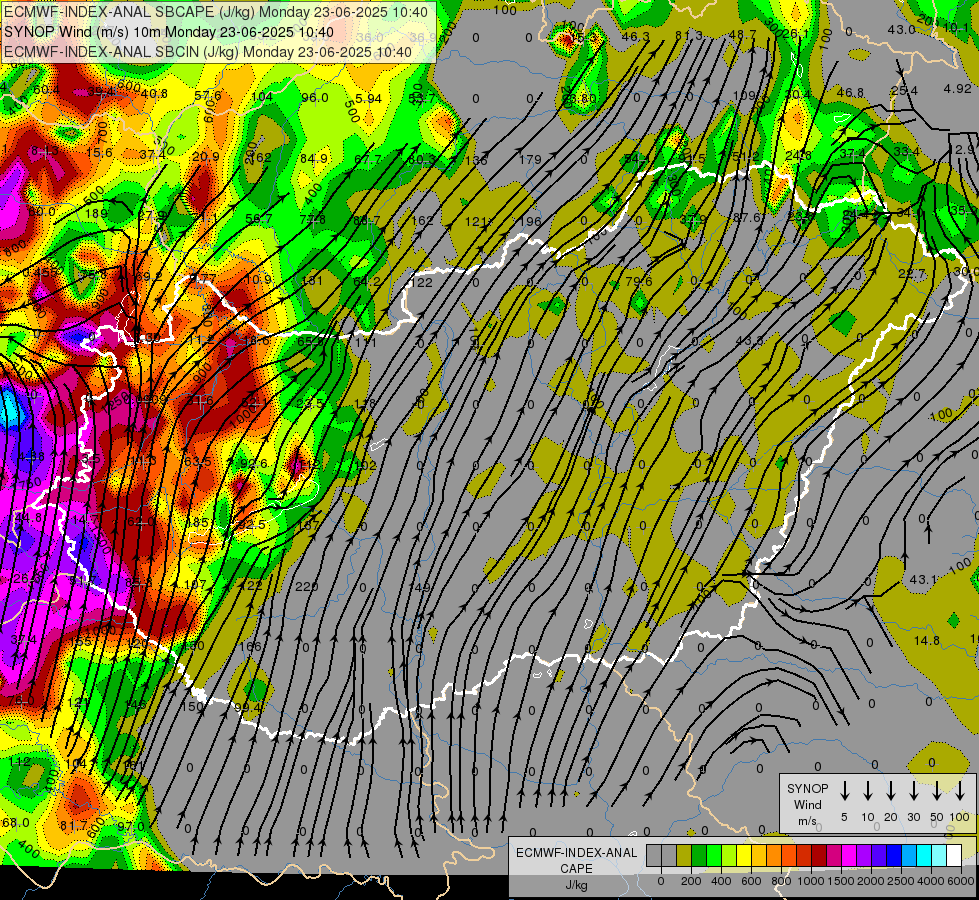Click the '25.4' value on the map
The width and height of the screenshot is (979, 900).
904,91
